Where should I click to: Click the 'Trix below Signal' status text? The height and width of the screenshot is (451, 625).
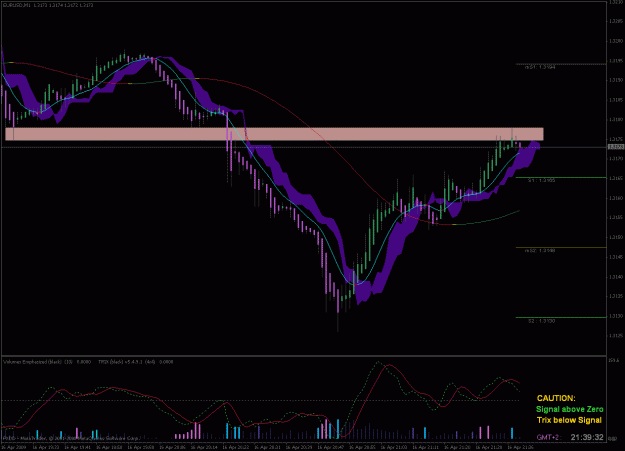(x=569, y=420)
